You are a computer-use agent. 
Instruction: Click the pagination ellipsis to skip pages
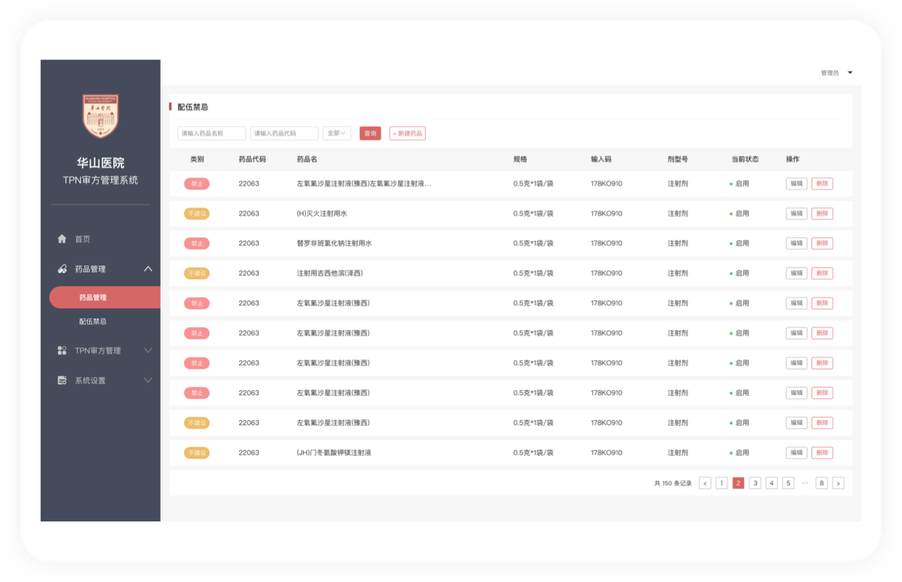pyautogui.click(x=805, y=483)
